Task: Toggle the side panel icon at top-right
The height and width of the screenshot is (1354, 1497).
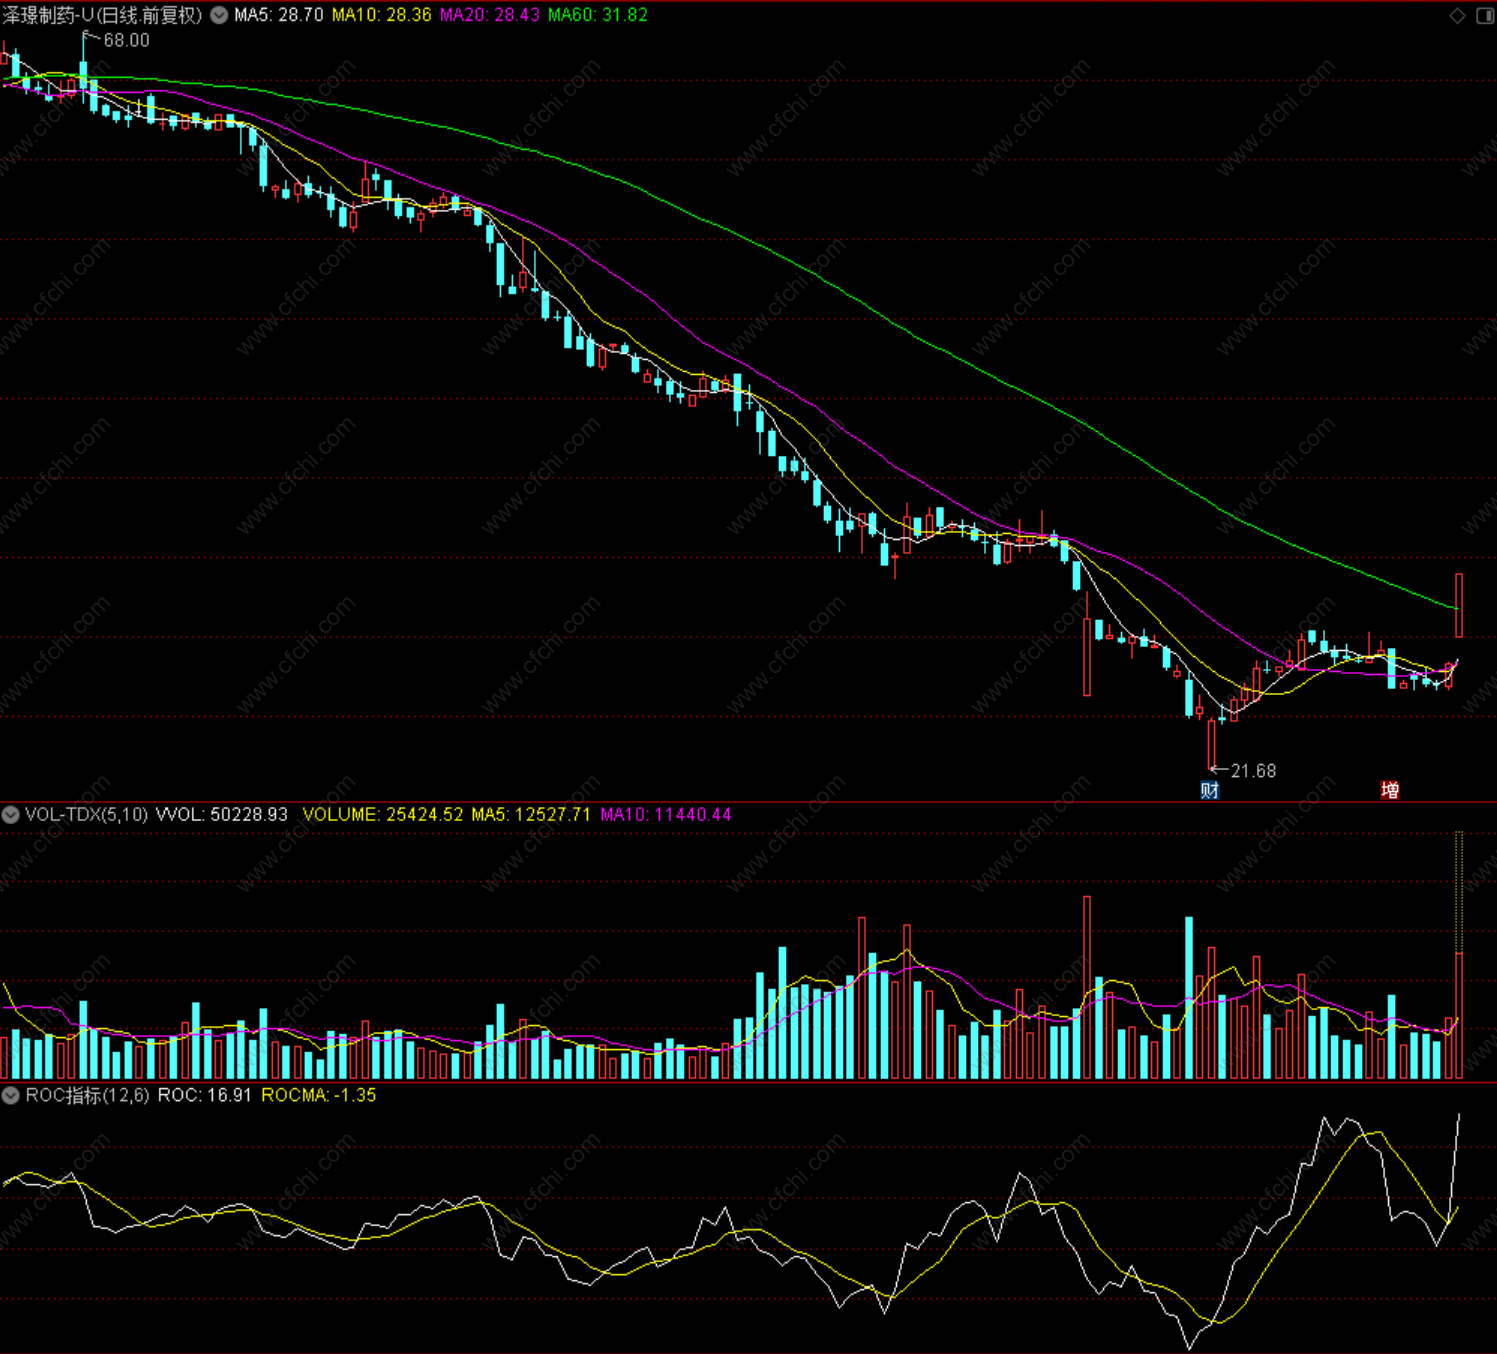Action: click(x=1485, y=15)
